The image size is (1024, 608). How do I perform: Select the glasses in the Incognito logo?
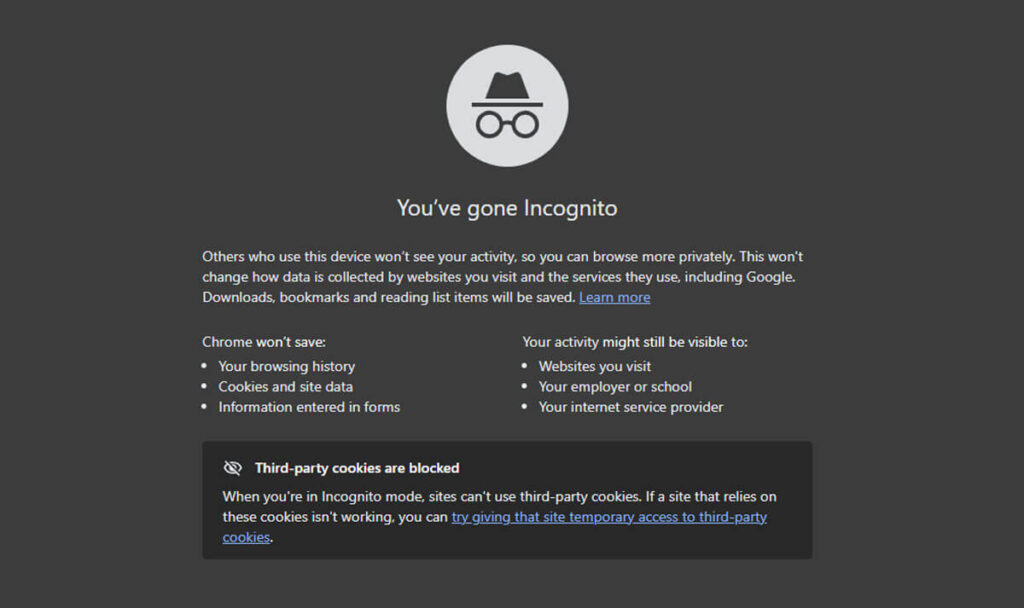[507, 122]
